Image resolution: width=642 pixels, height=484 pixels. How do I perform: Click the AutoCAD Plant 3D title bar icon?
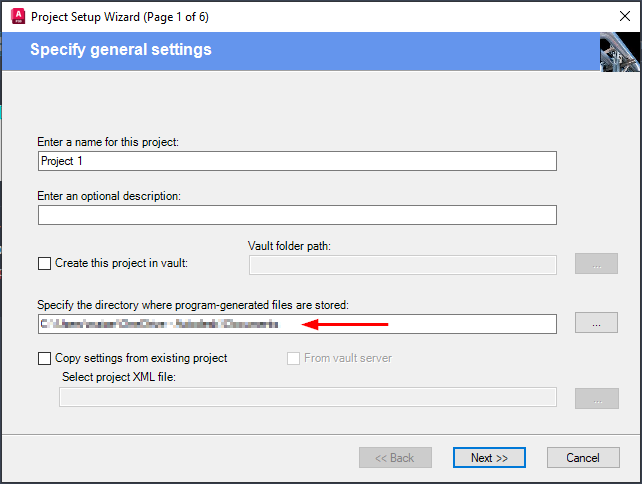point(16,17)
